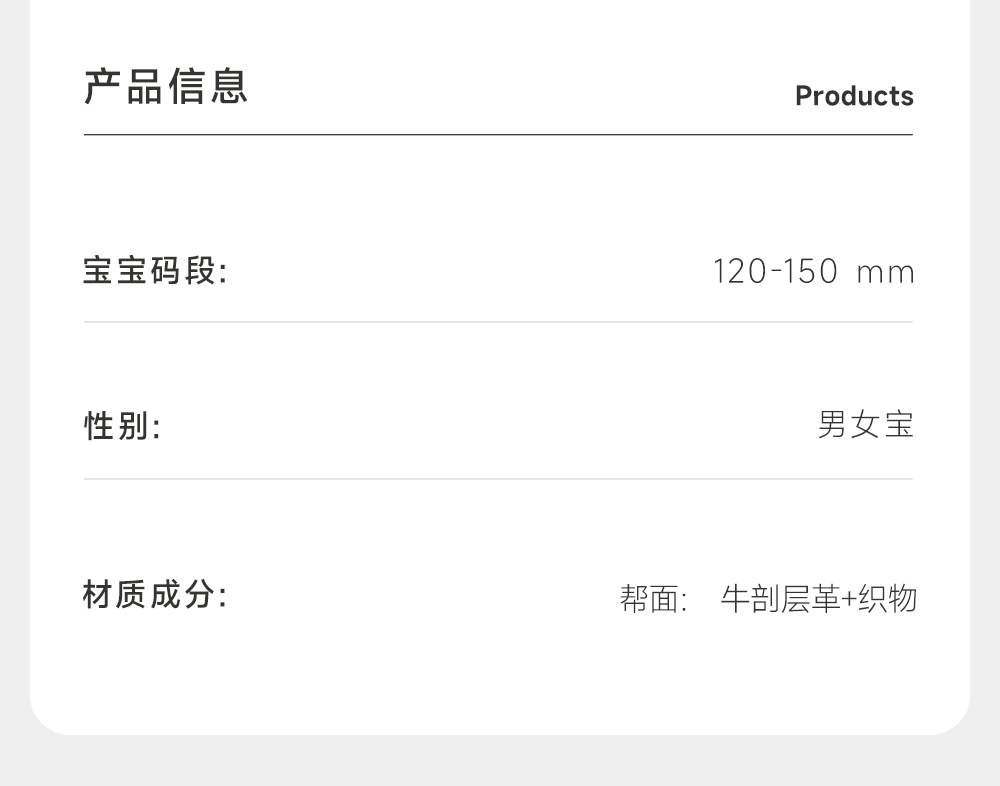The image size is (1000, 786).
Task: Click the 宝 character in 男女宝
Action: pos(899,425)
